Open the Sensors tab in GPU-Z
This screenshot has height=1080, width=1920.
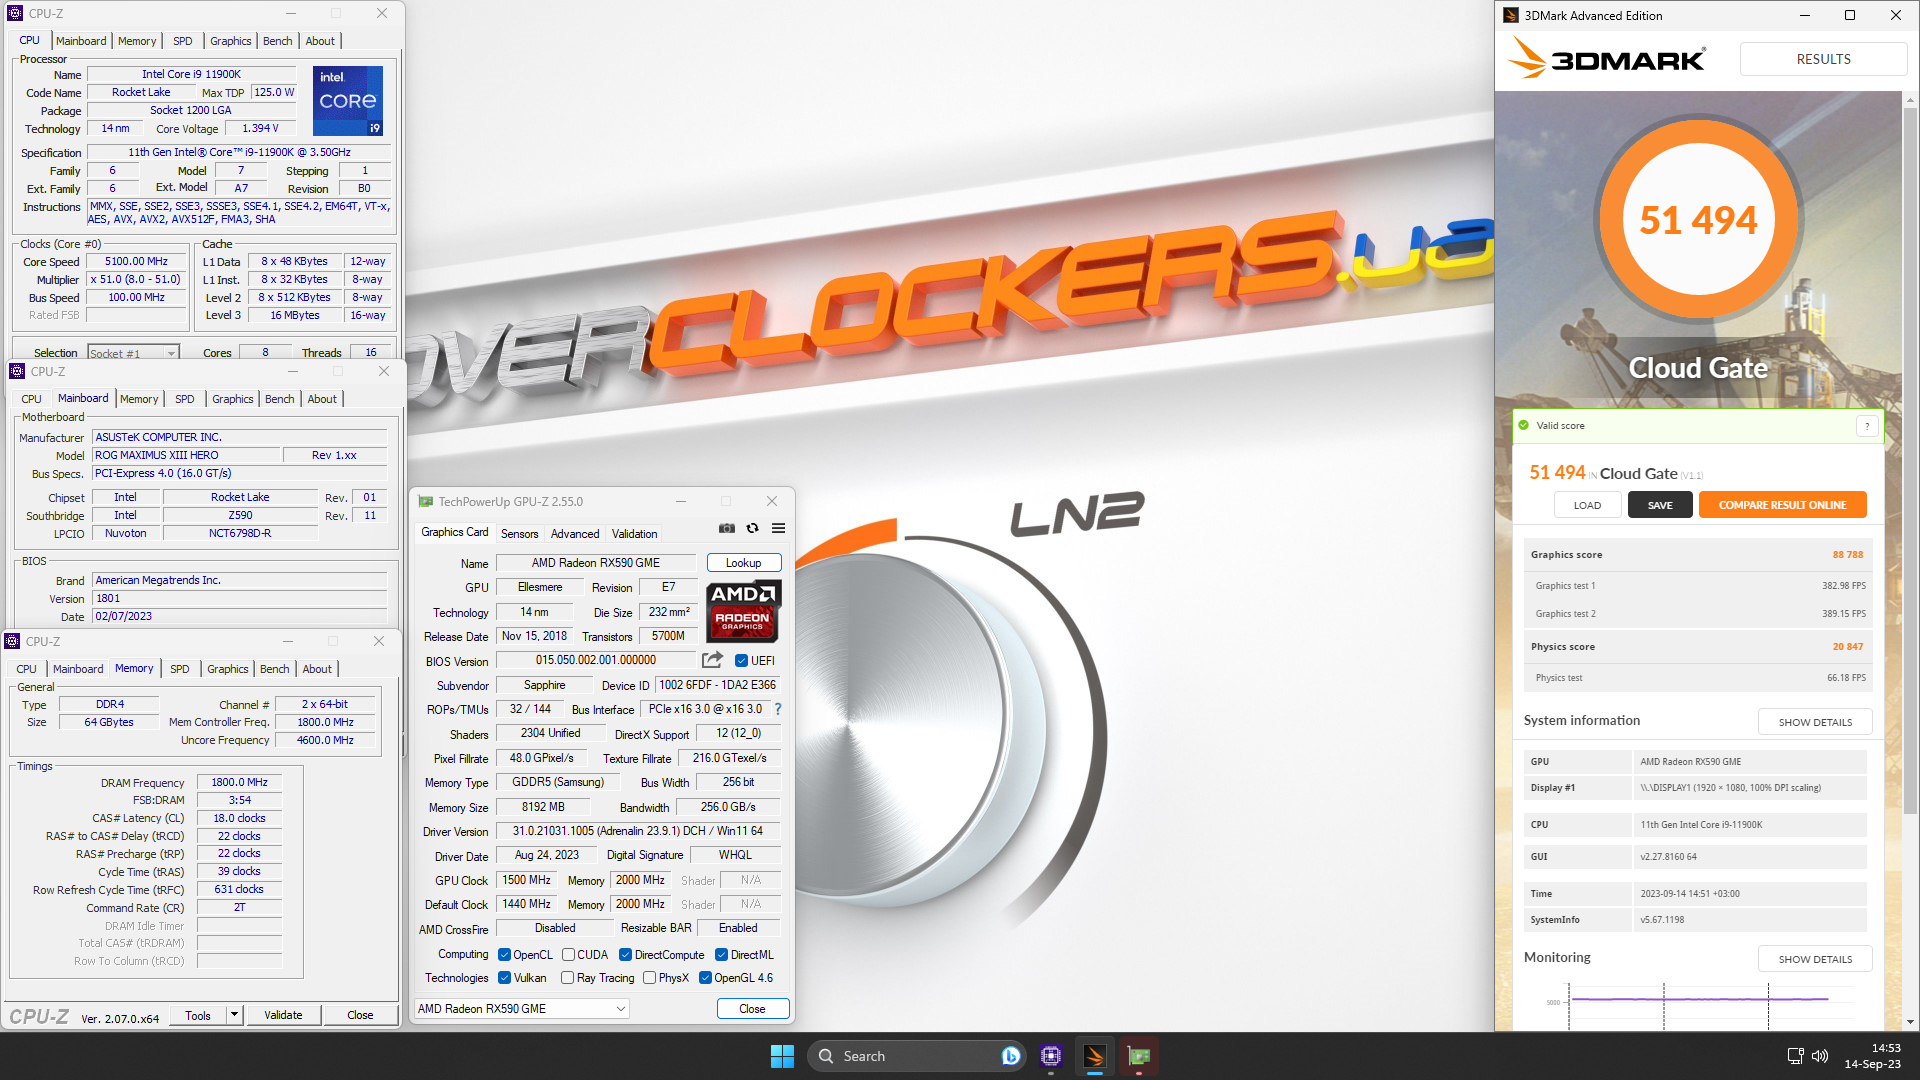519,534
